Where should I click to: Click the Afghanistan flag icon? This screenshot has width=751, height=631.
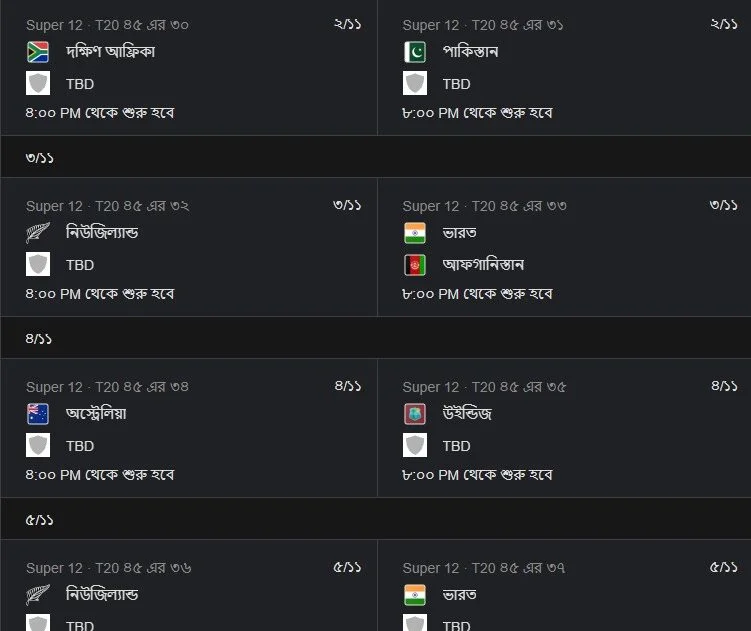point(415,265)
